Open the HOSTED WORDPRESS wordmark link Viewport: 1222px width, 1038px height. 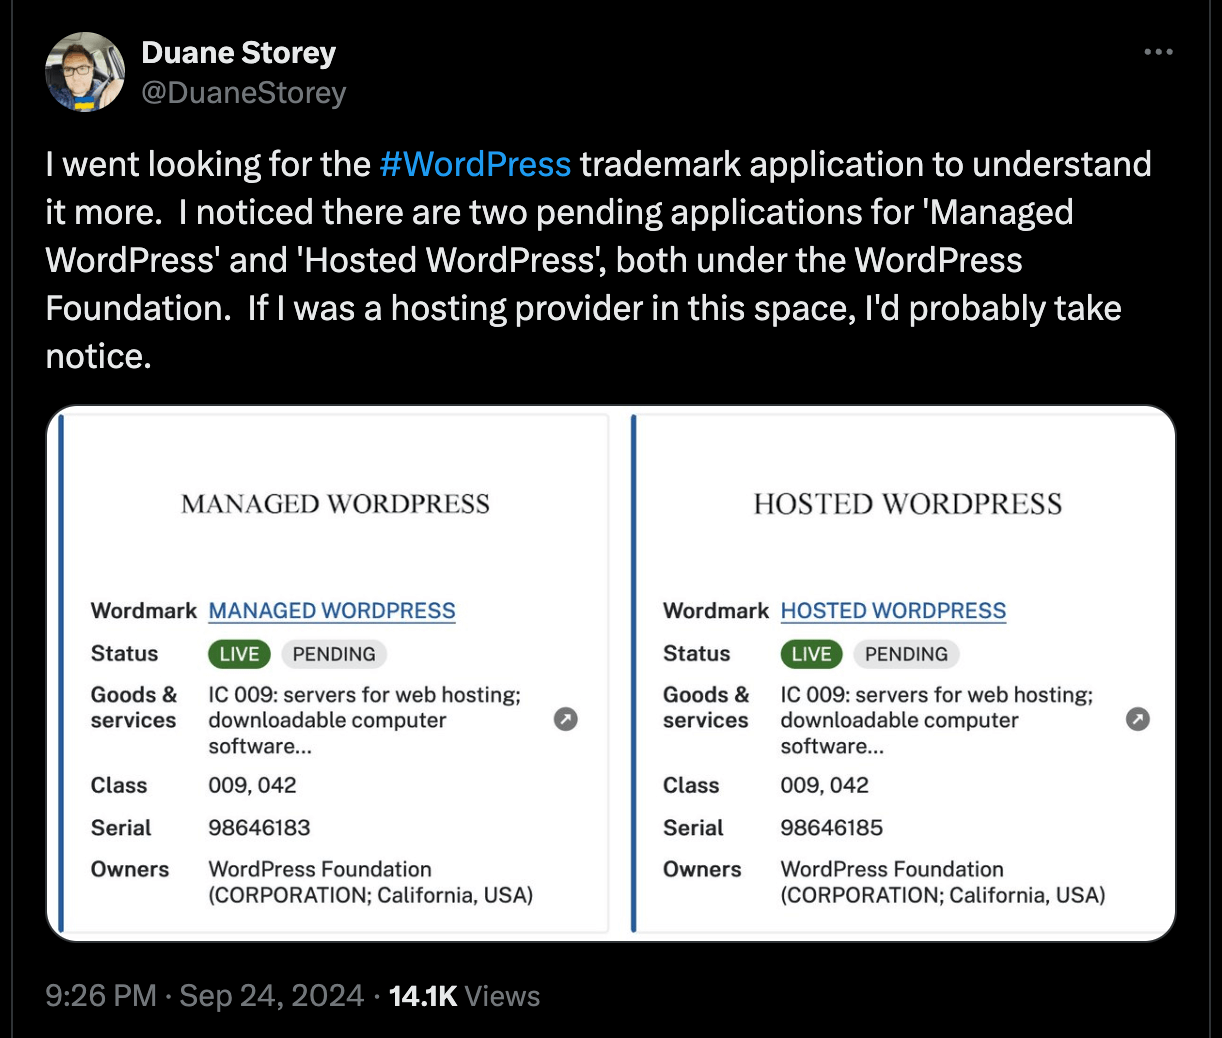coord(893,610)
